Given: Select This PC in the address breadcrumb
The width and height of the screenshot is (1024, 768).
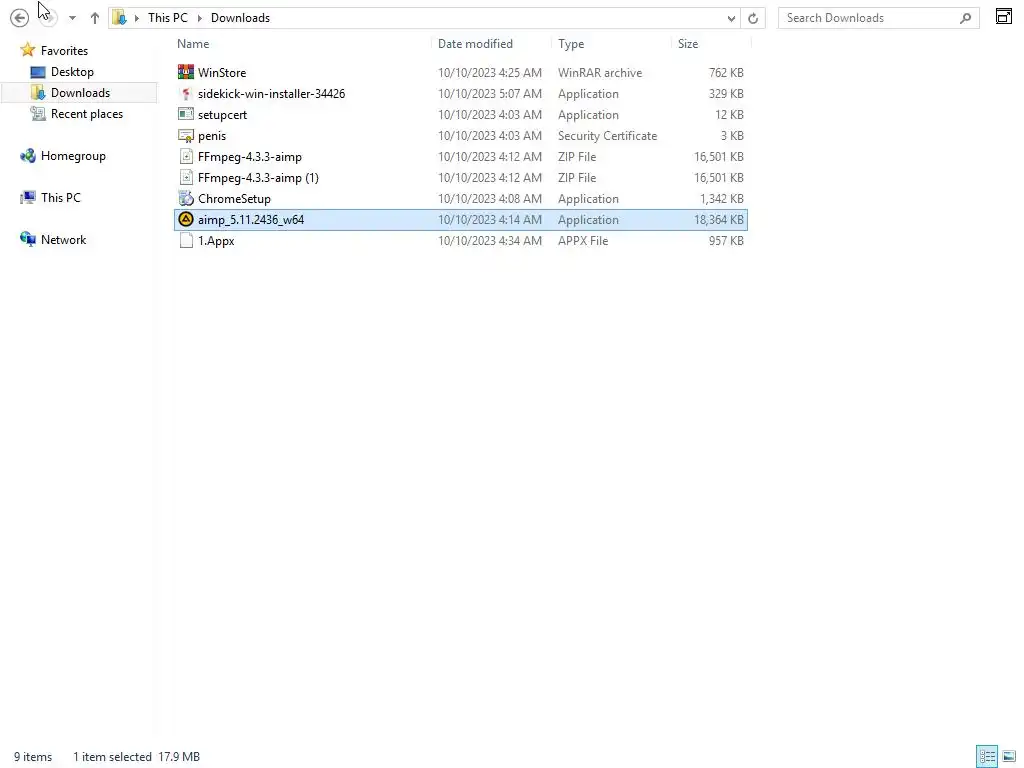Looking at the screenshot, I should coord(168,18).
